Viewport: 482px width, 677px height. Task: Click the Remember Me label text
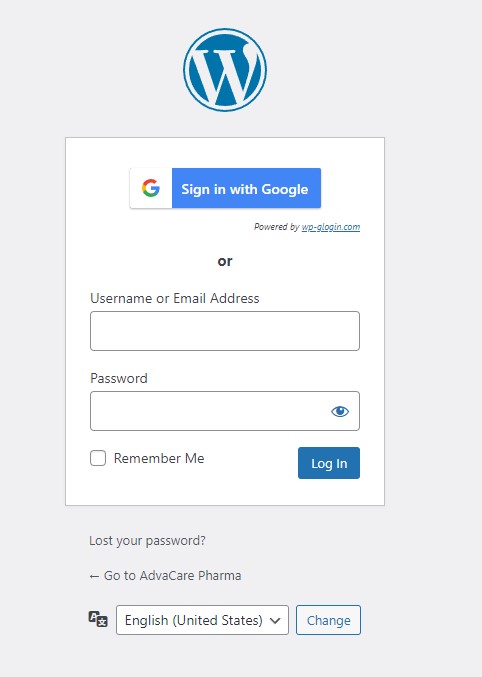tap(159, 458)
